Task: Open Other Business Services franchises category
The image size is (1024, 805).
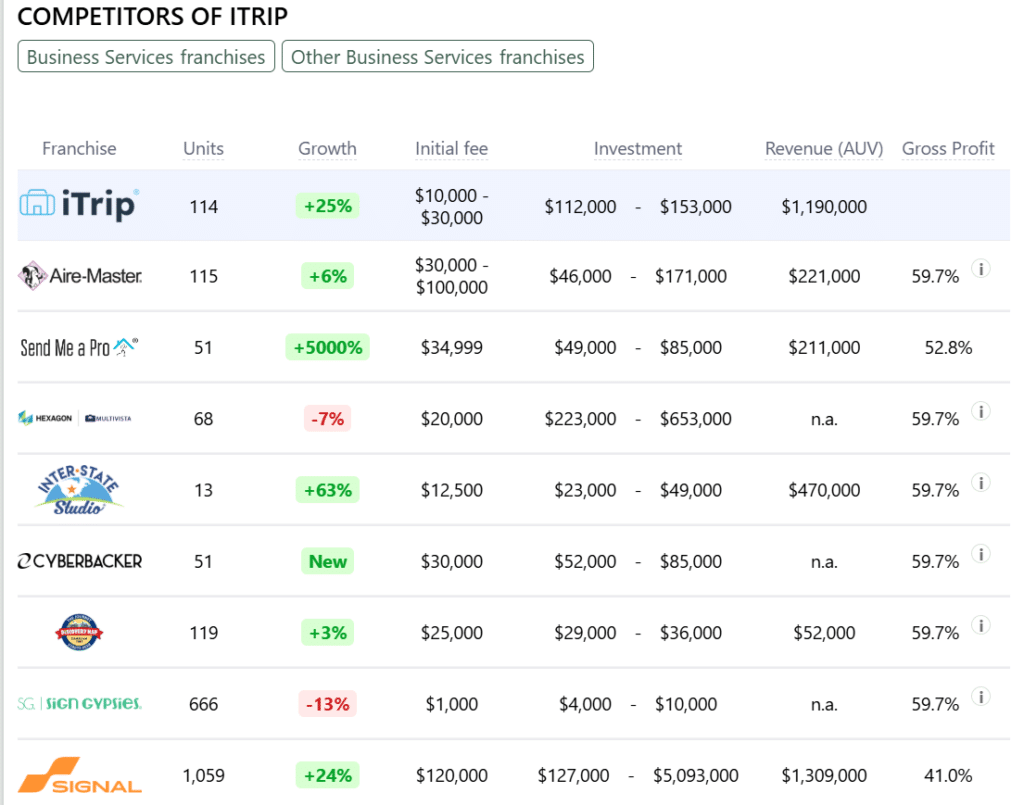Action: tap(438, 57)
